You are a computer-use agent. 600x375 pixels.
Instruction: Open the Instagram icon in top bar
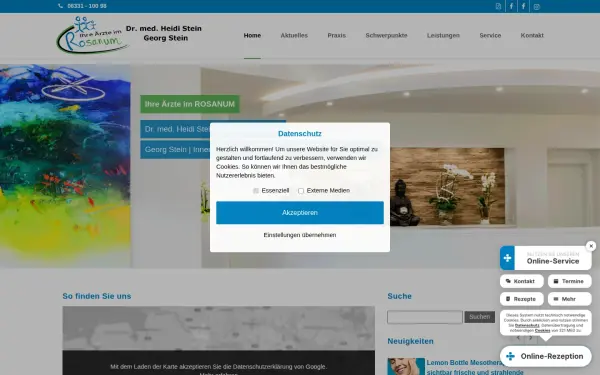[536, 7]
